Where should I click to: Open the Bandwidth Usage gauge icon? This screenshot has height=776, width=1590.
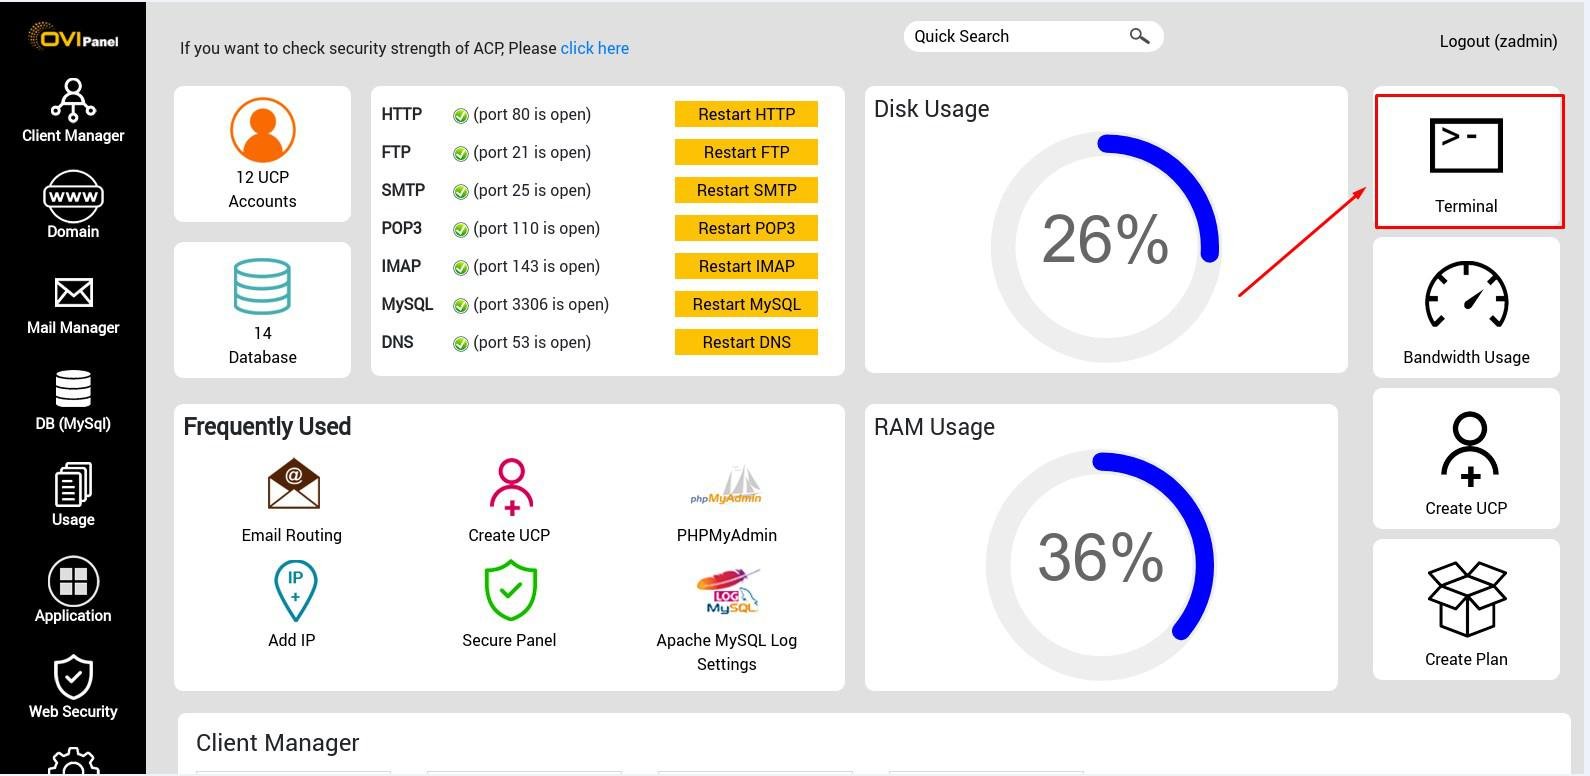(1466, 295)
